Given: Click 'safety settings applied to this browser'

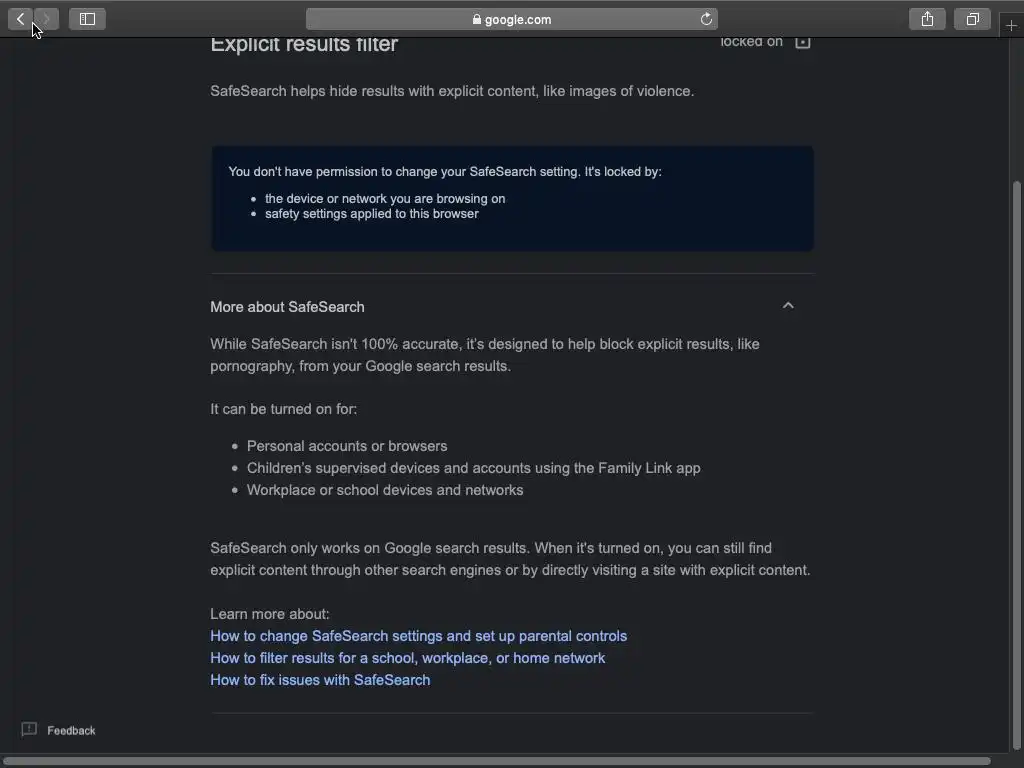Looking at the screenshot, I should [372, 214].
